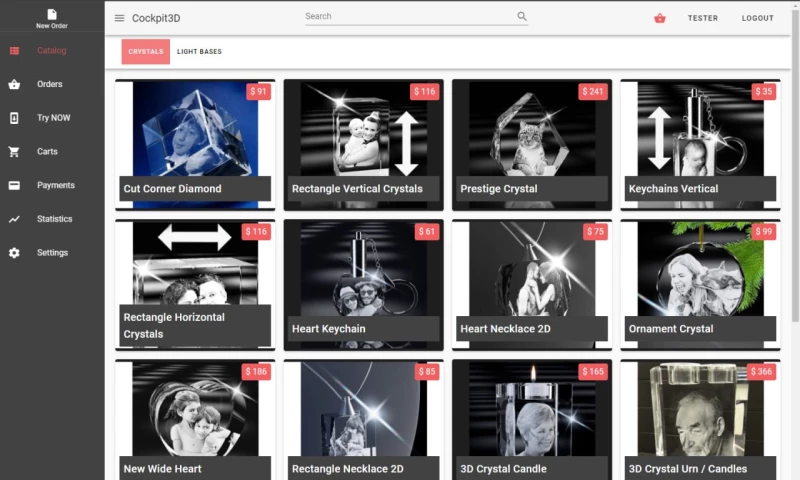800x480 pixels.
Task: Click the Ornament Crystal title label
Action: click(x=671, y=329)
